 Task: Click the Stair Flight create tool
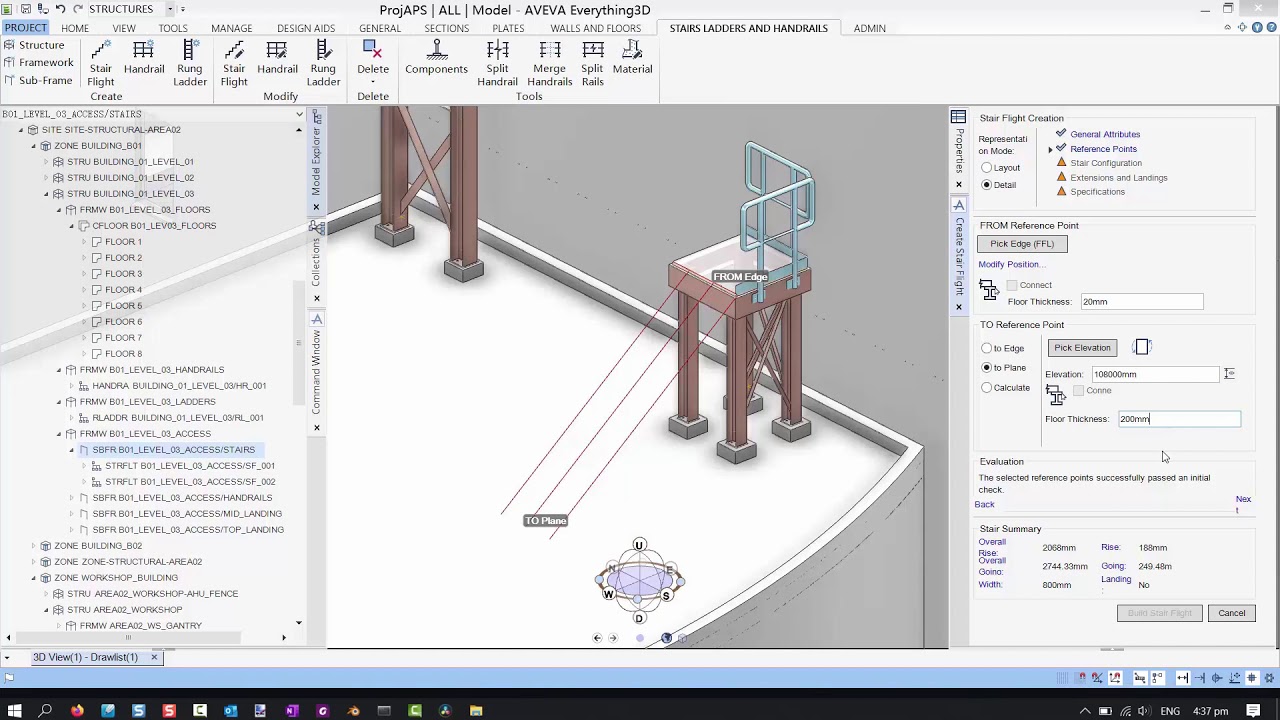pyautogui.click(x=101, y=64)
